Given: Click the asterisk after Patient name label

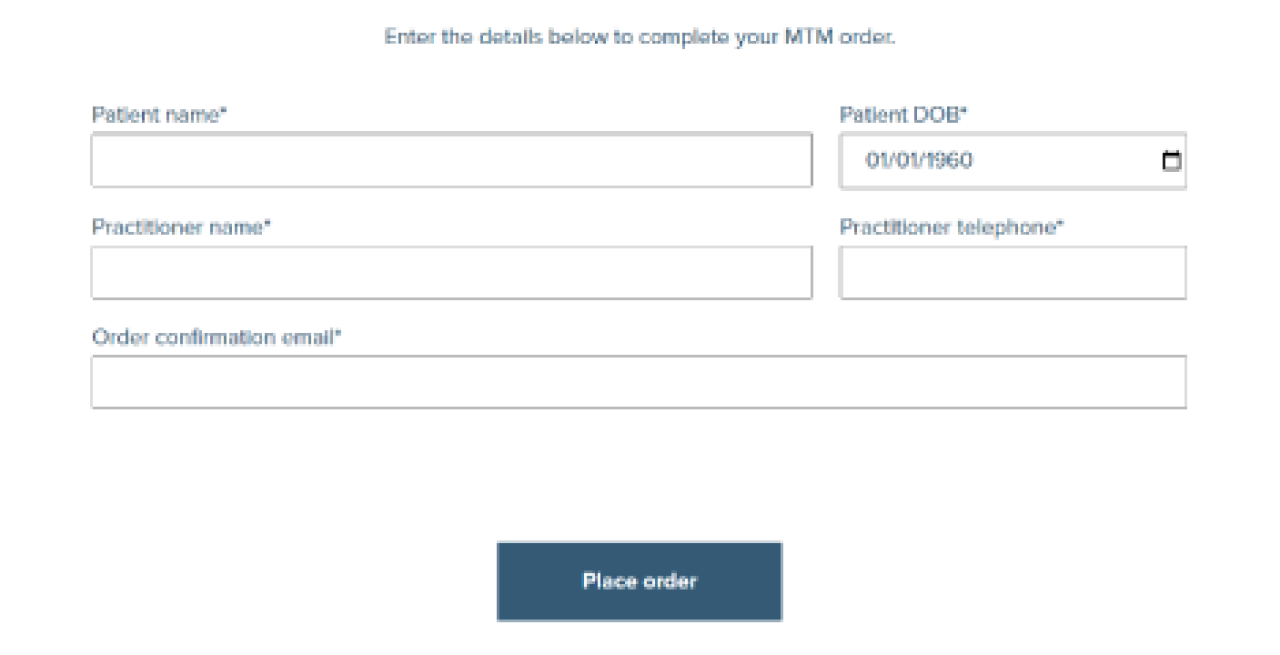Looking at the screenshot, I should coord(224,113).
